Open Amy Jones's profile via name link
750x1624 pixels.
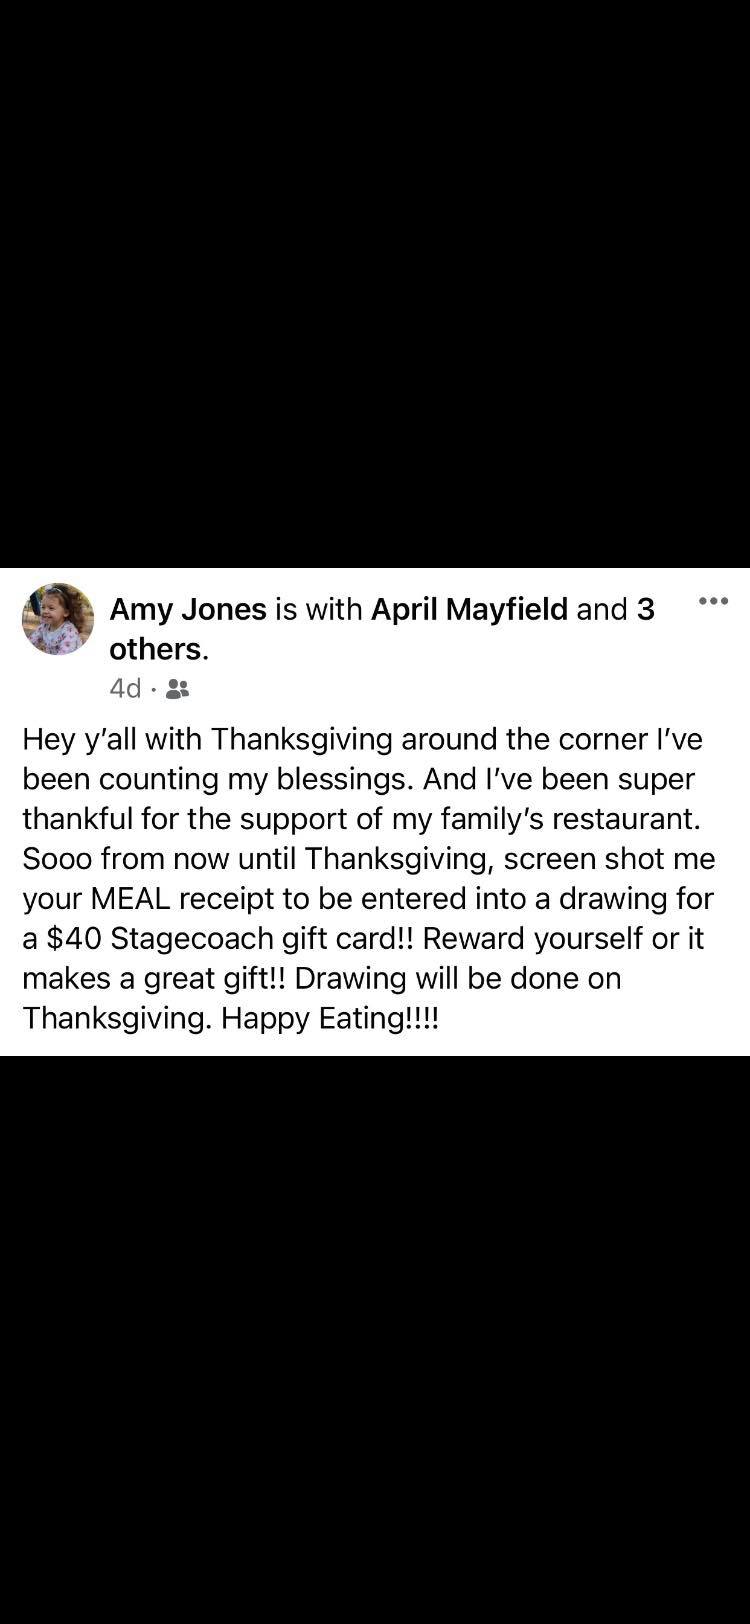coord(188,609)
